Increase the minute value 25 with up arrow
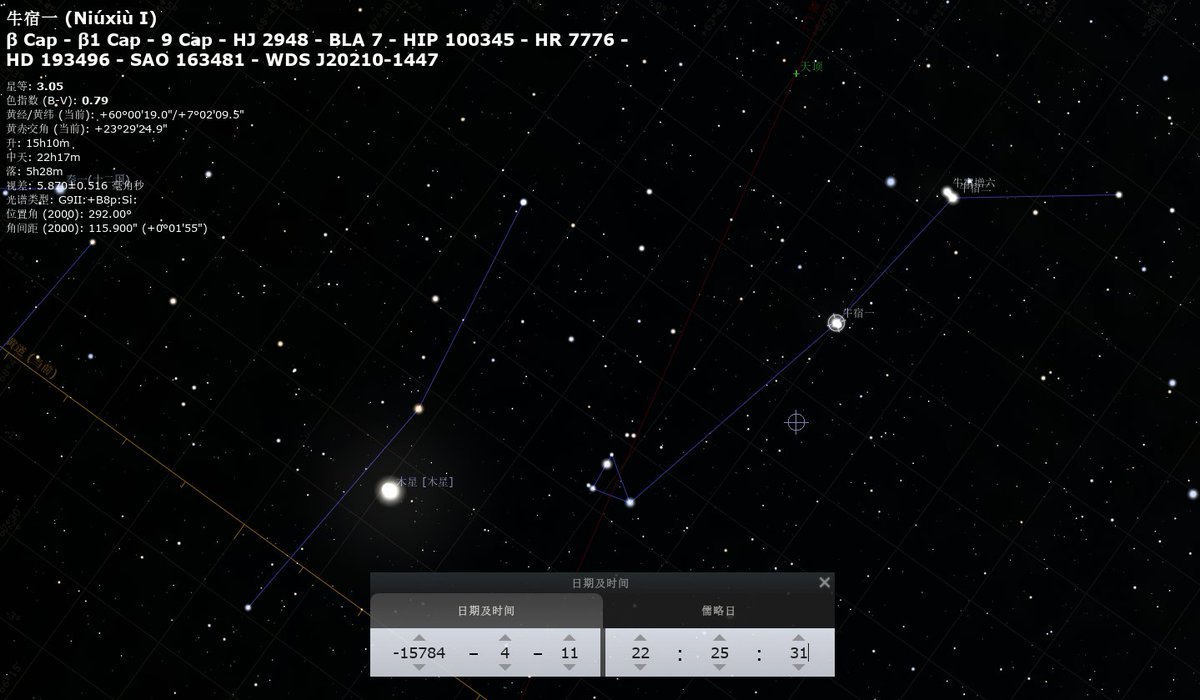This screenshot has width=1200, height=700. pyautogui.click(x=720, y=638)
